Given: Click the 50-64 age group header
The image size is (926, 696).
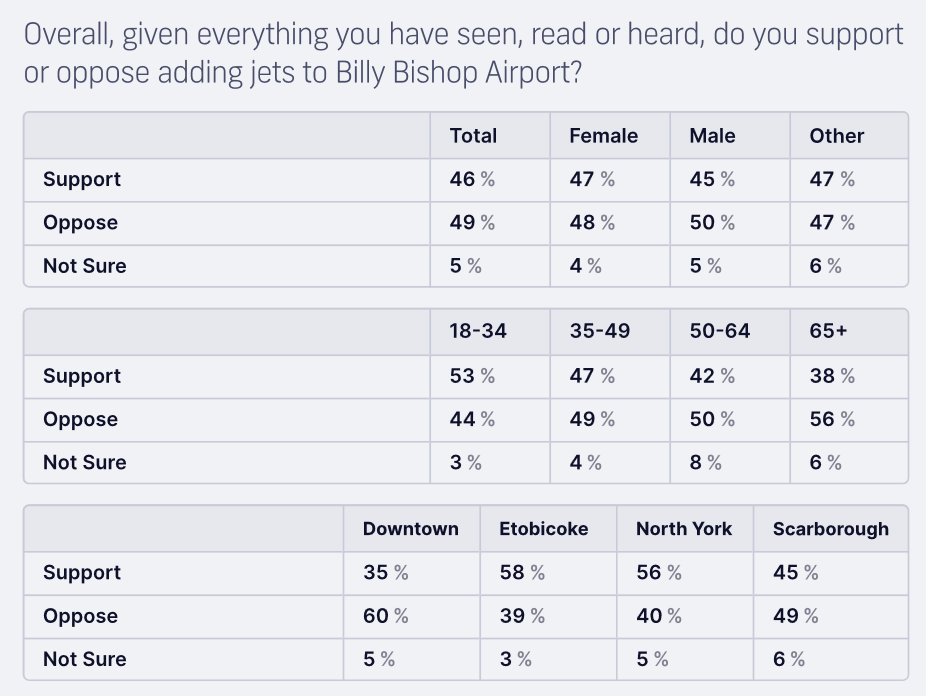Looking at the screenshot, I should 720,331.
